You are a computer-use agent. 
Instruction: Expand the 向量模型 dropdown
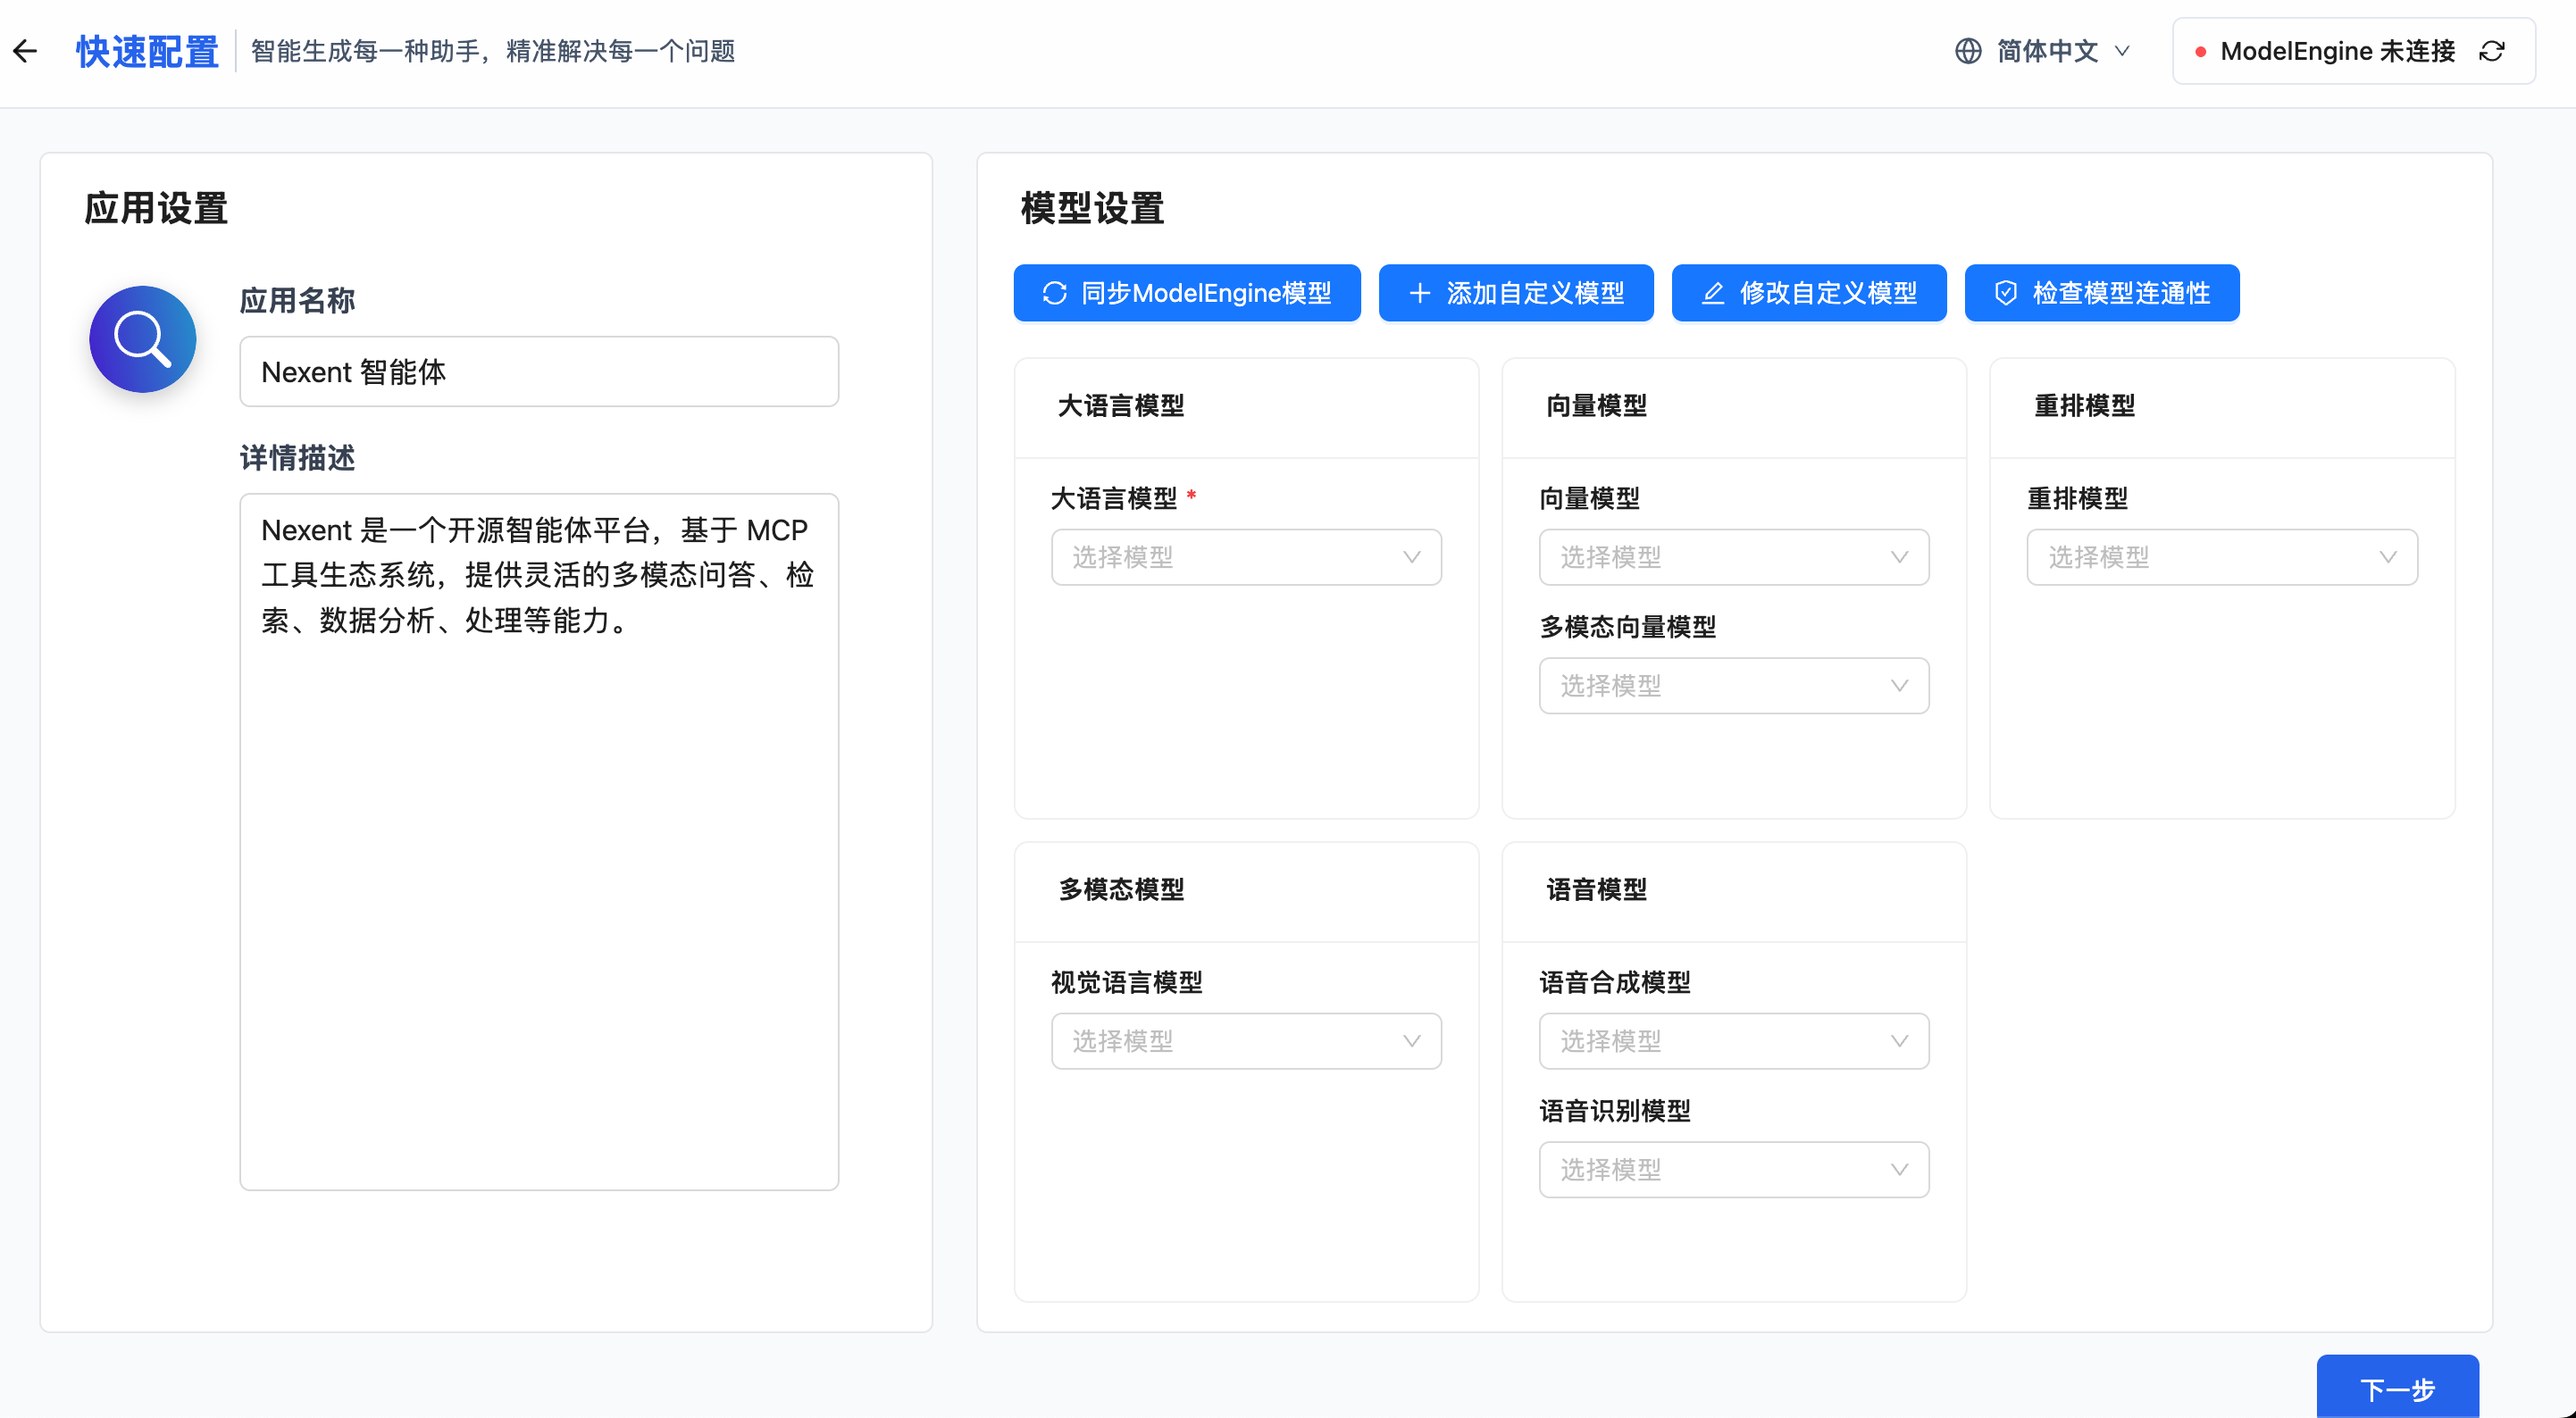(x=1733, y=557)
